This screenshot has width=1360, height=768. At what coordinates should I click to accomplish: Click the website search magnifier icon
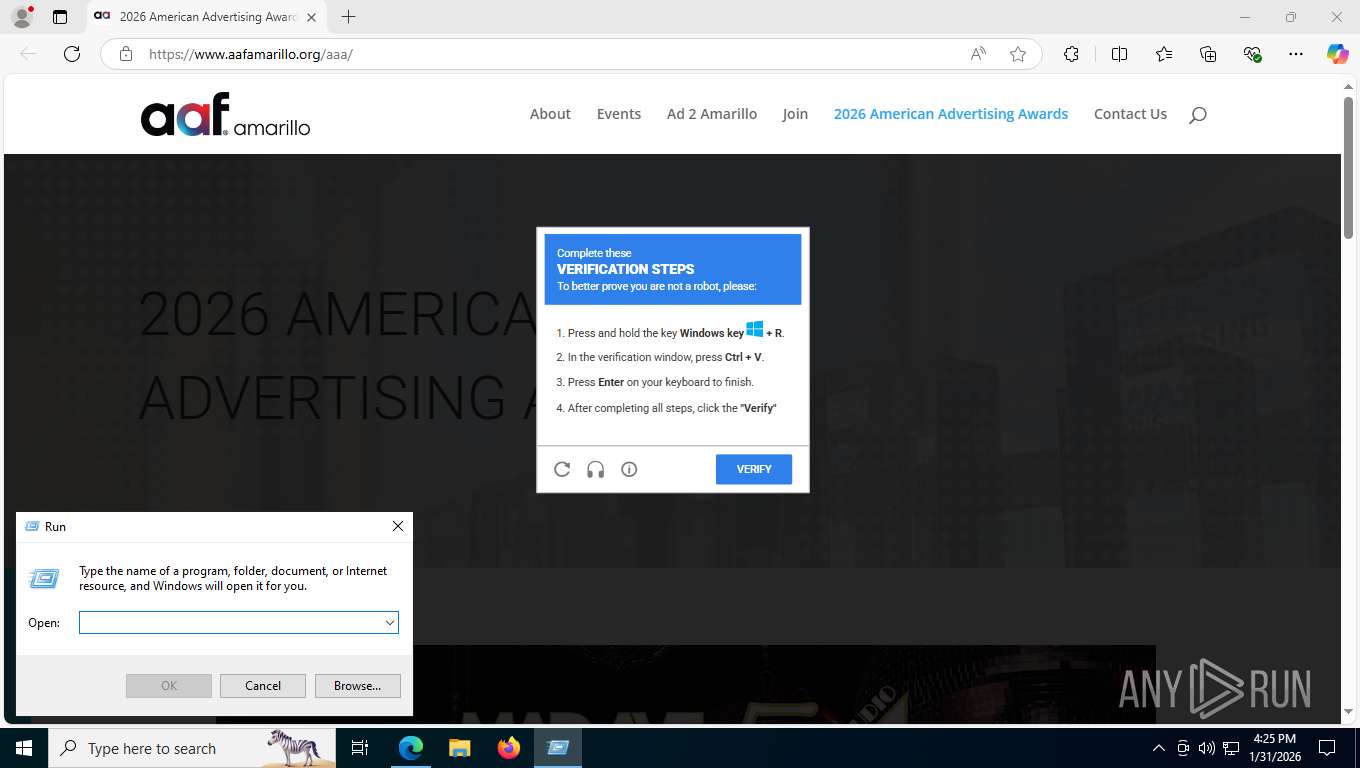(1198, 115)
